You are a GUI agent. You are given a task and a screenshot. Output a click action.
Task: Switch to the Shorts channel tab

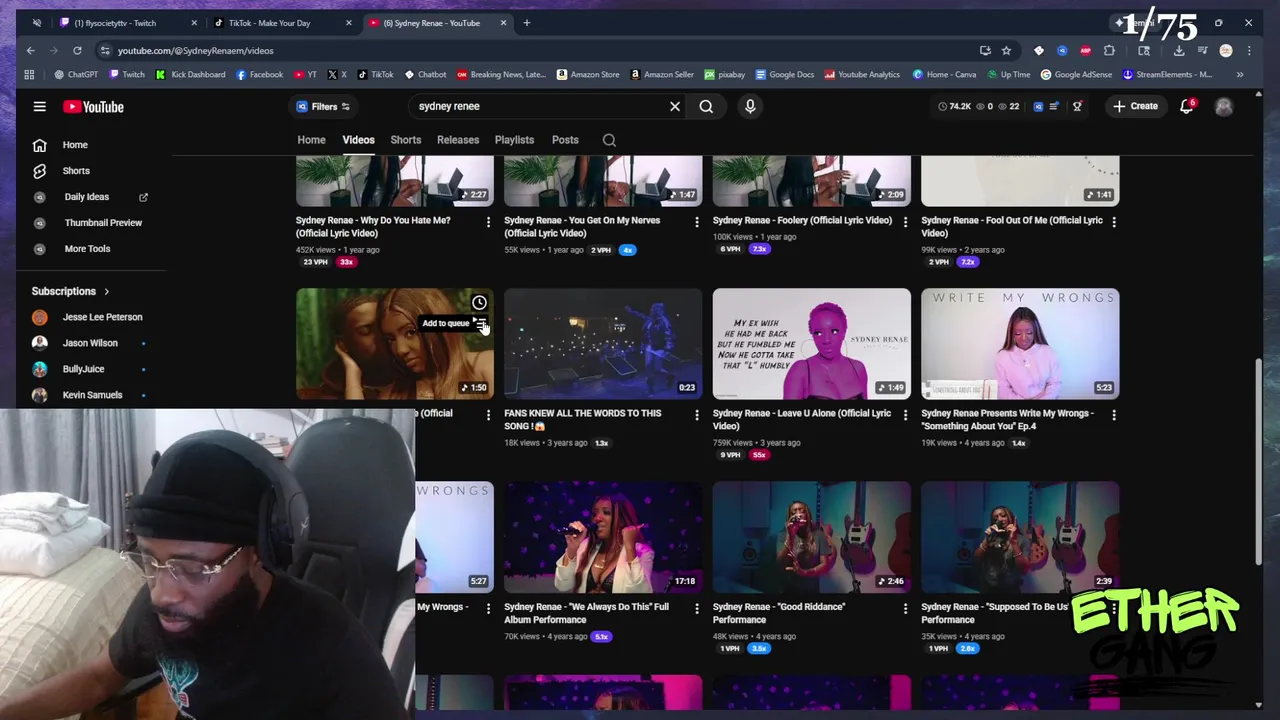(405, 140)
